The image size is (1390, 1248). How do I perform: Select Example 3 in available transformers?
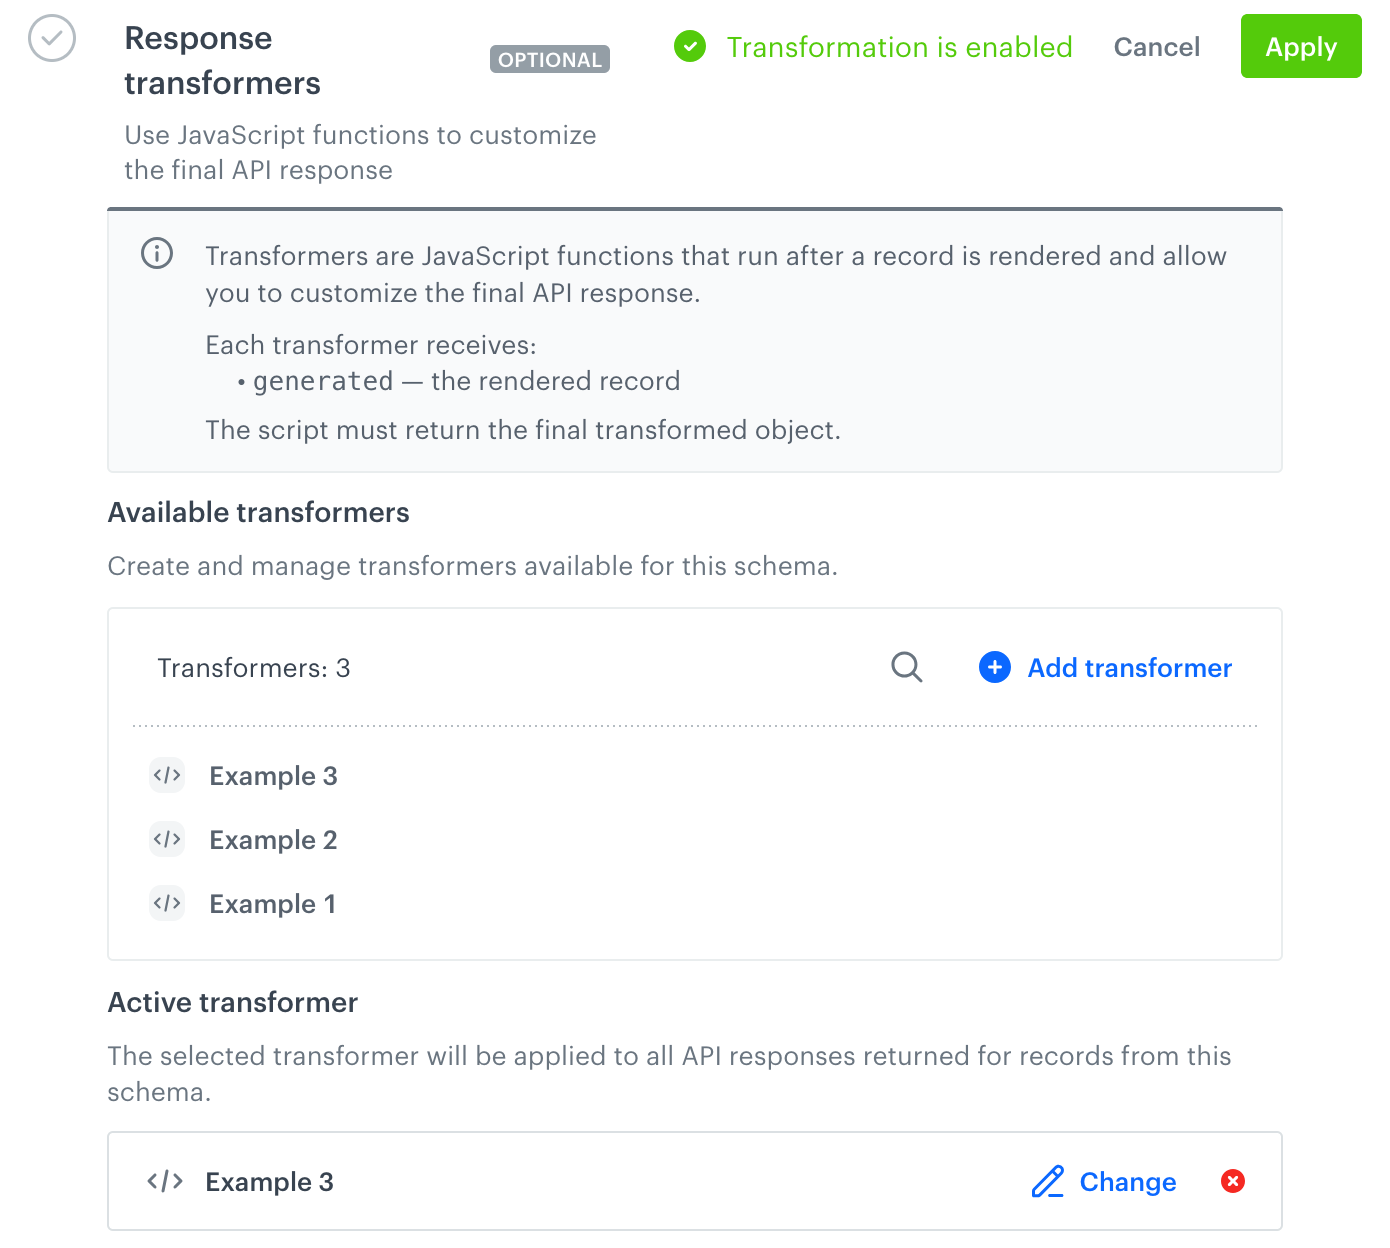click(273, 775)
